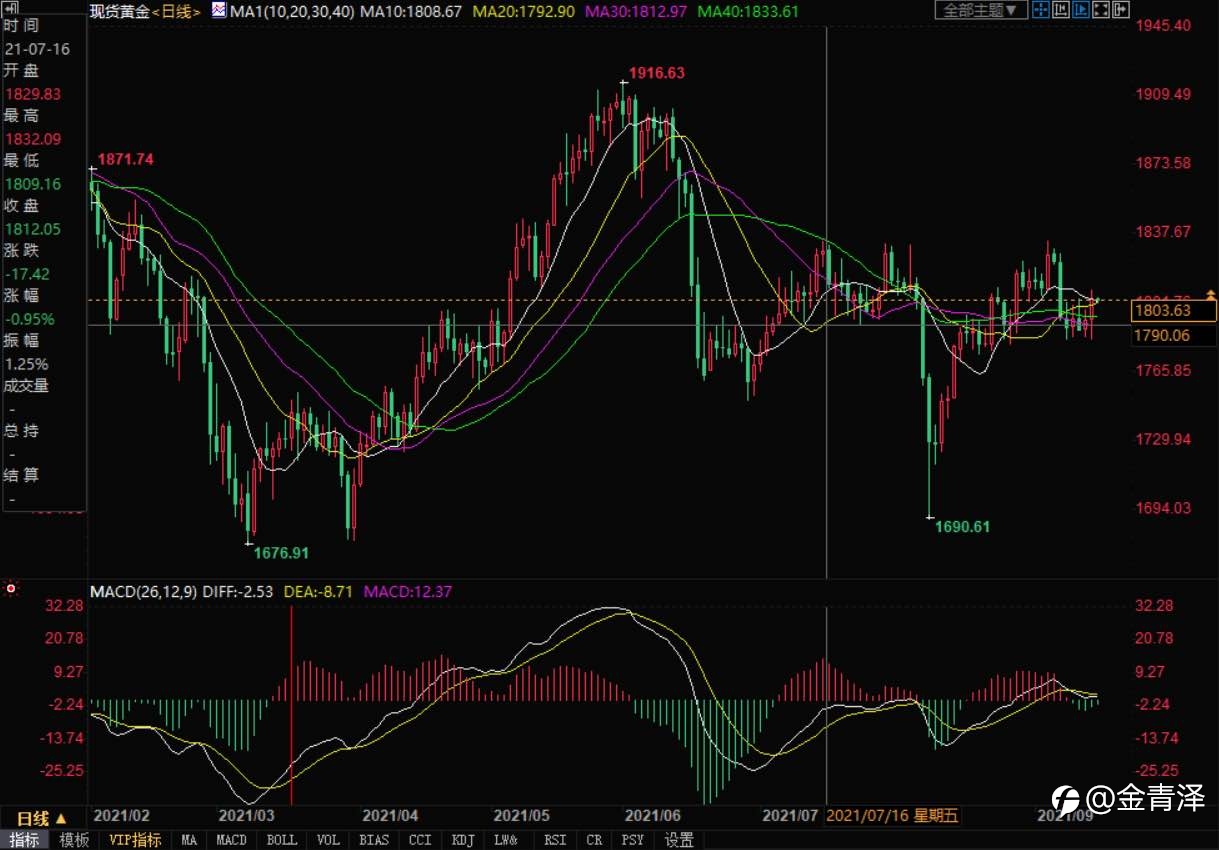The width and height of the screenshot is (1219, 850).
Task: Select the LW& indicator tab
Action: [x=507, y=840]
